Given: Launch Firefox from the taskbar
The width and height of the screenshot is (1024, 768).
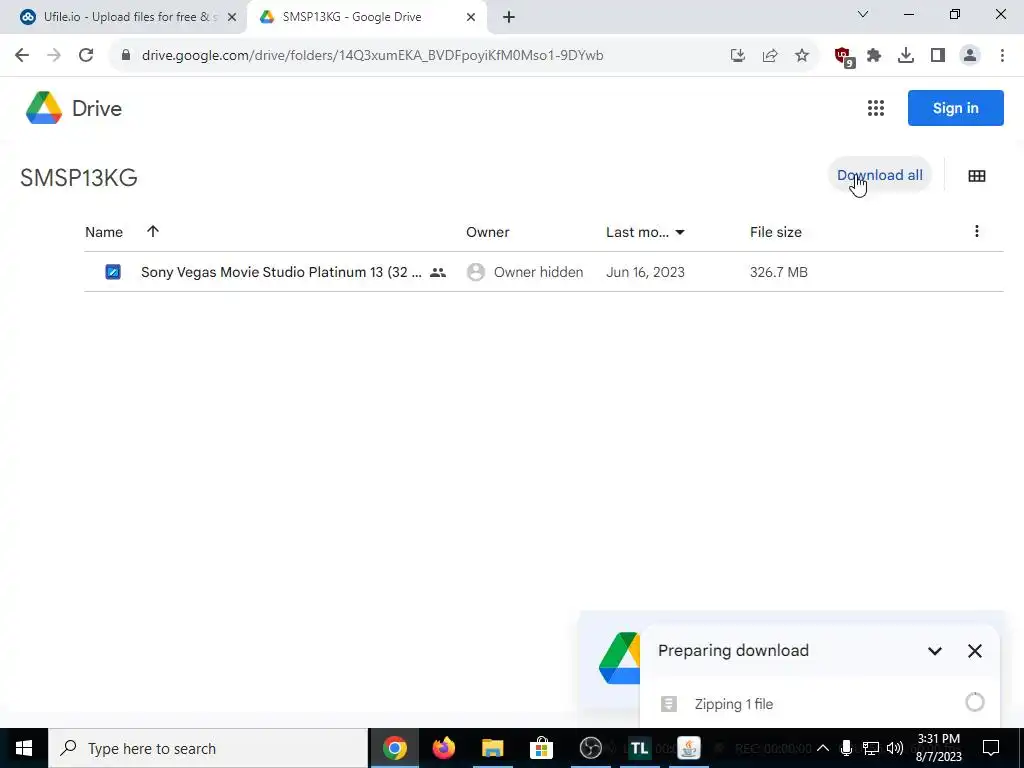Looking at the screenshot, I should click(443, 748).
